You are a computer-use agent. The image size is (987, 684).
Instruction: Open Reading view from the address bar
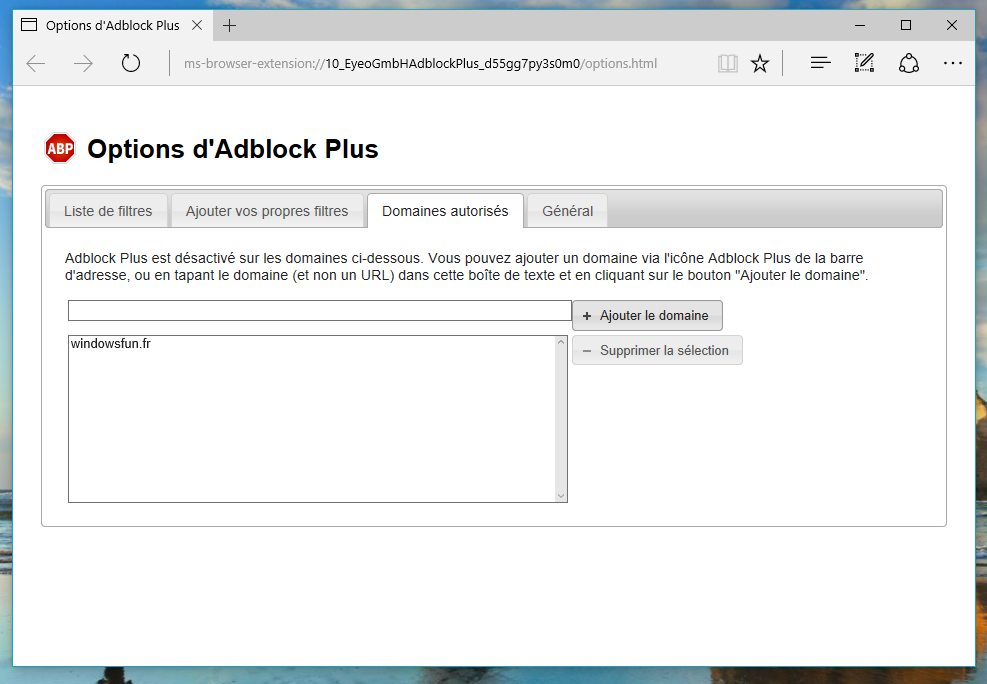click(727, 64)
